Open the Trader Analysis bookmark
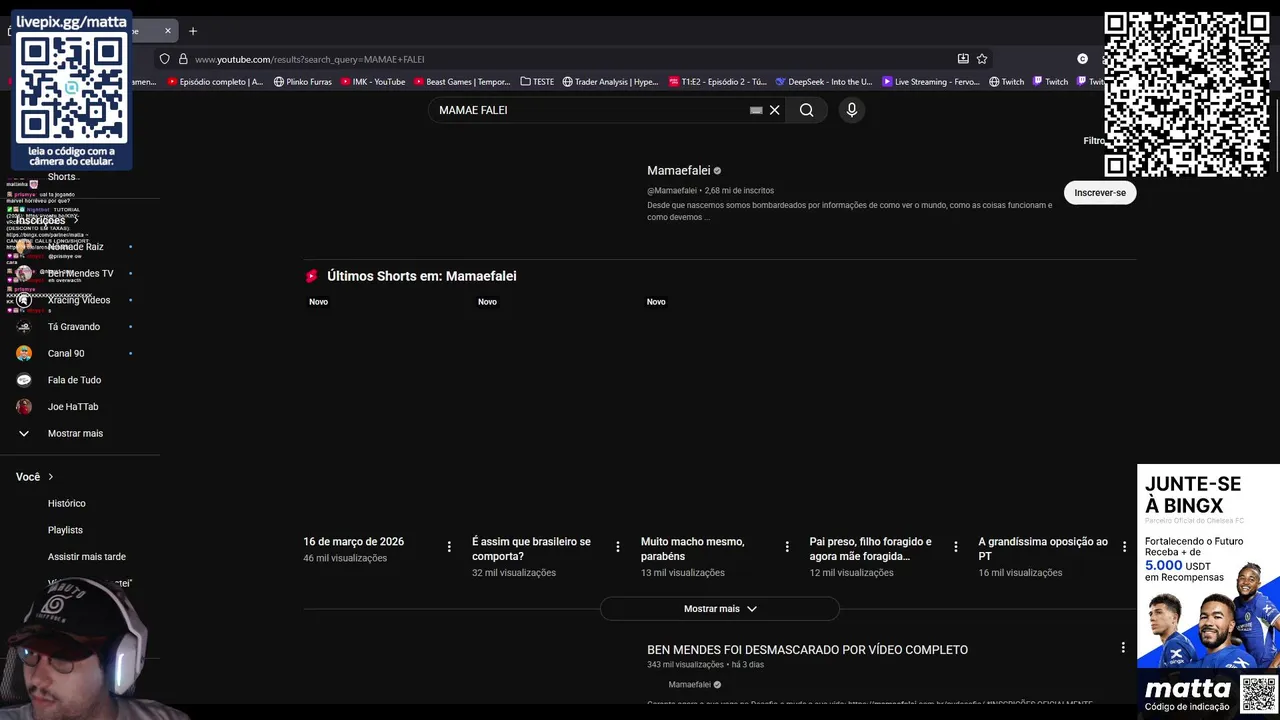Viewport: 1280px width, 720px height. click(610, 82)
